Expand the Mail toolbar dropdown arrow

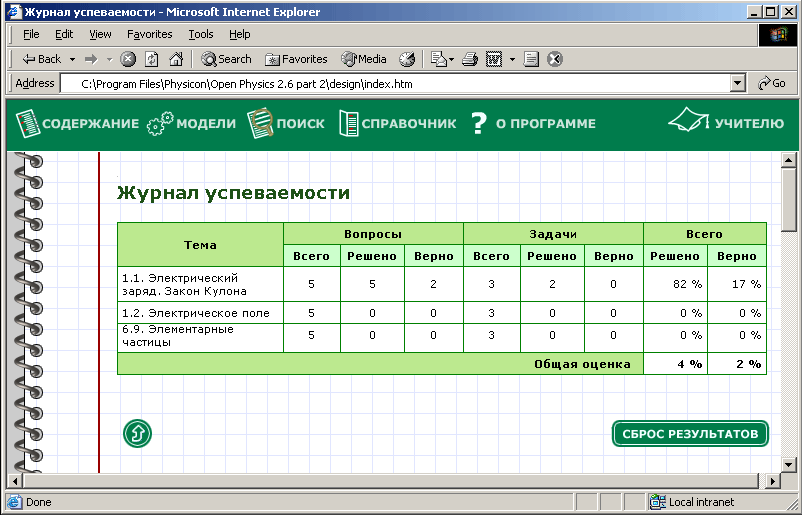(451, 59)
